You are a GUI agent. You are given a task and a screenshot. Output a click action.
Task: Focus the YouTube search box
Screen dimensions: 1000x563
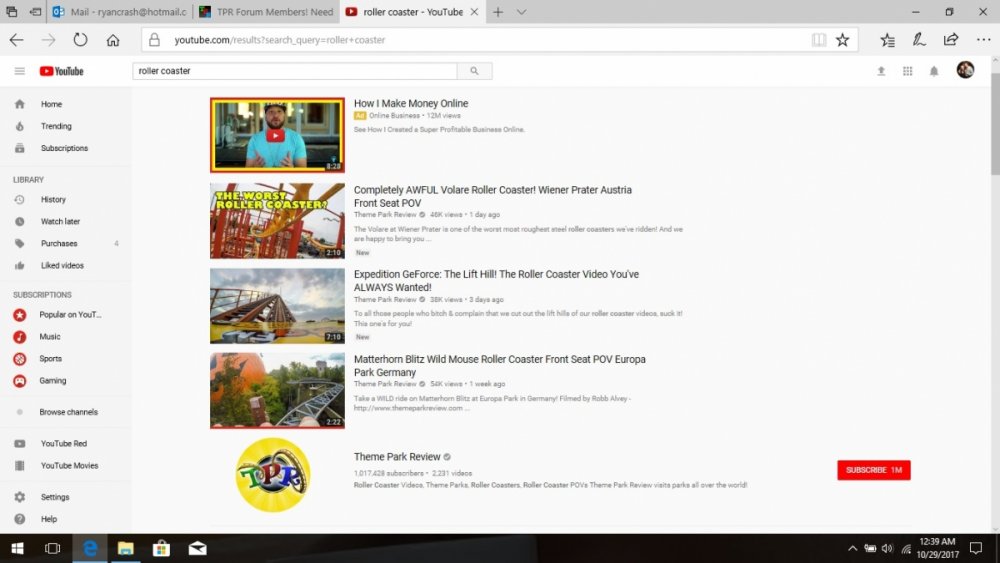tap(295, 71)
